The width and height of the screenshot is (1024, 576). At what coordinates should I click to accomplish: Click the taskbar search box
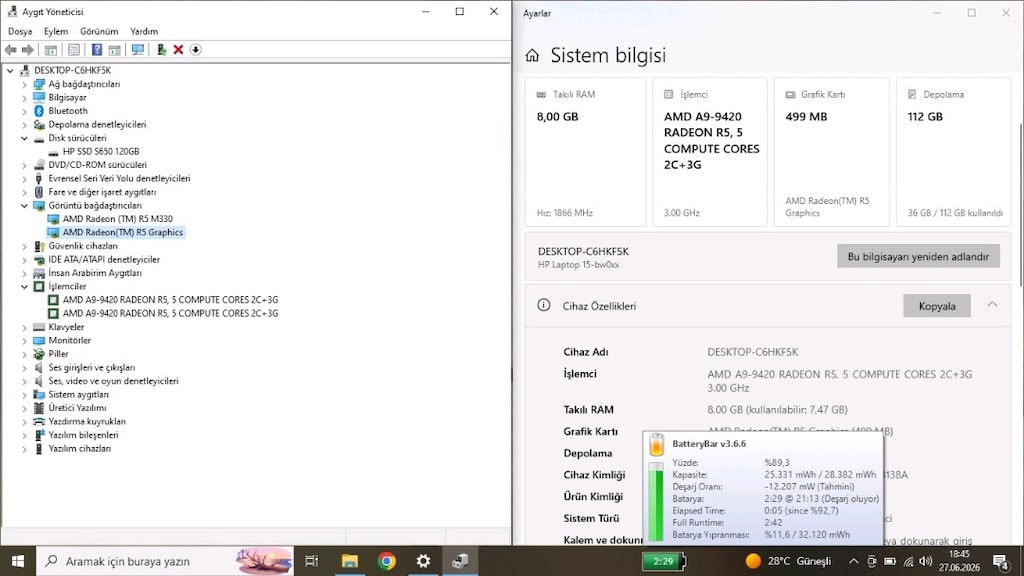(165, 561)
